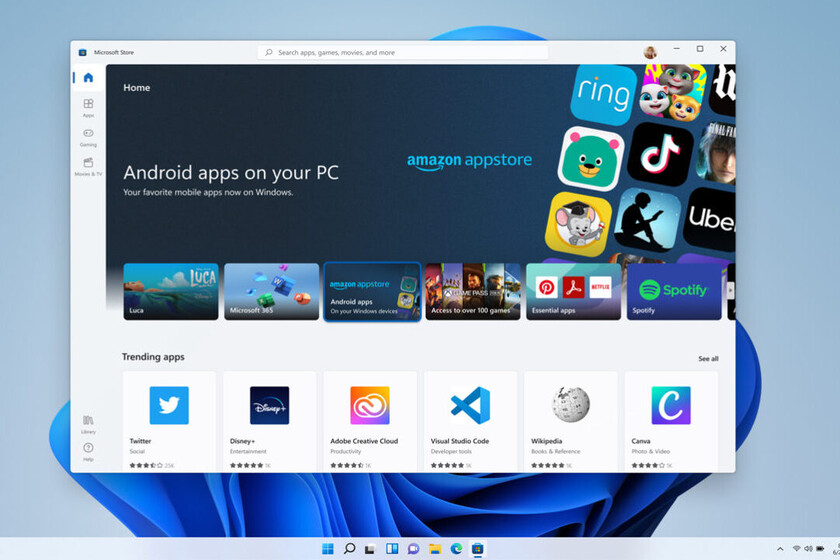Image resolution: width=840 pixels, height=560 pixels.
Task: Open File Explorer from the taskbar
Action: 434,549
